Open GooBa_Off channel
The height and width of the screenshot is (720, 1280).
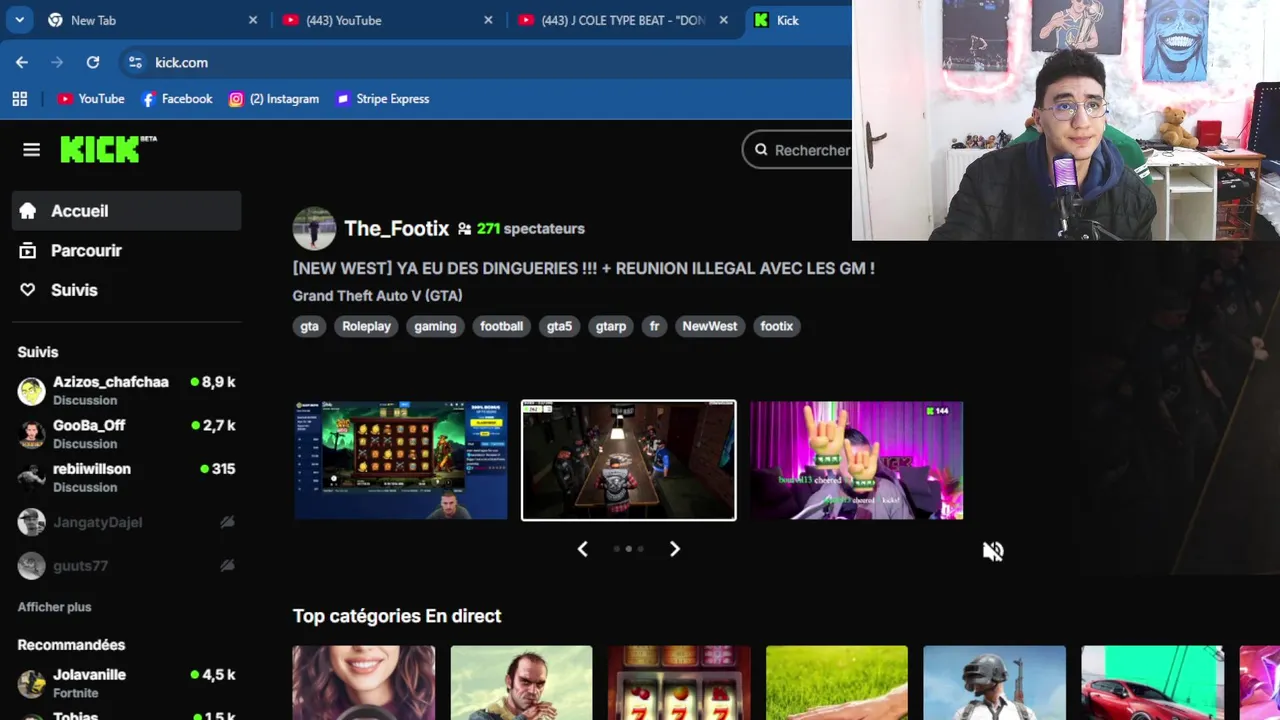pyautogui.click(x=126, y=434)
